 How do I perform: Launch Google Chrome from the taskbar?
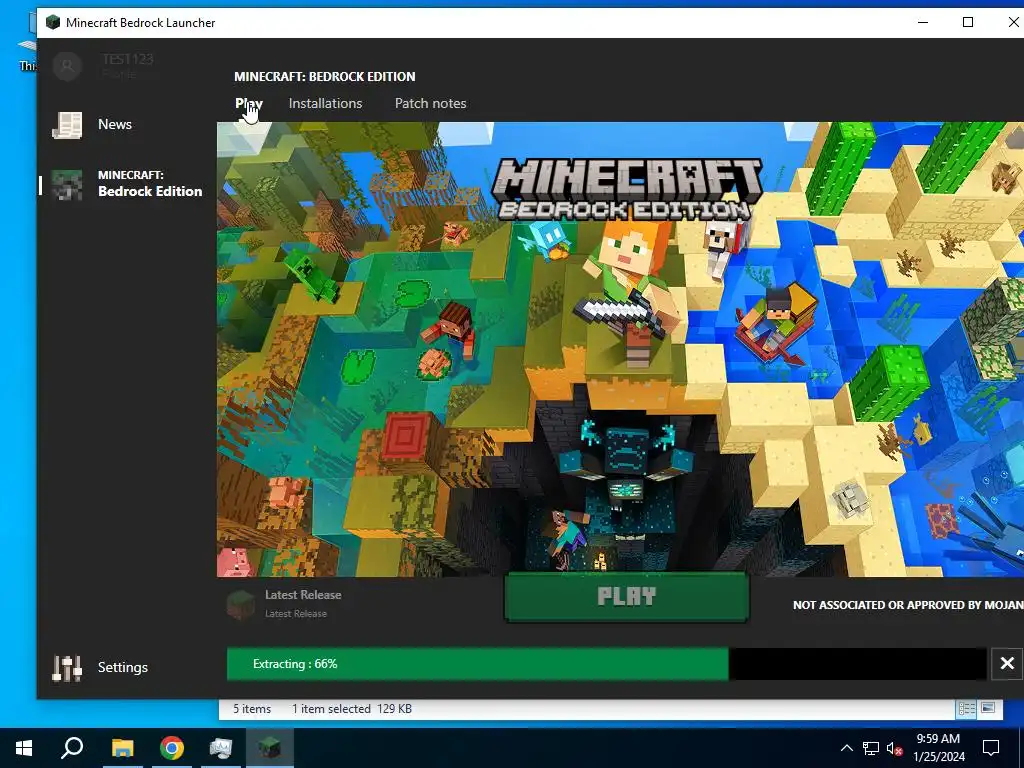pos(172,748)
